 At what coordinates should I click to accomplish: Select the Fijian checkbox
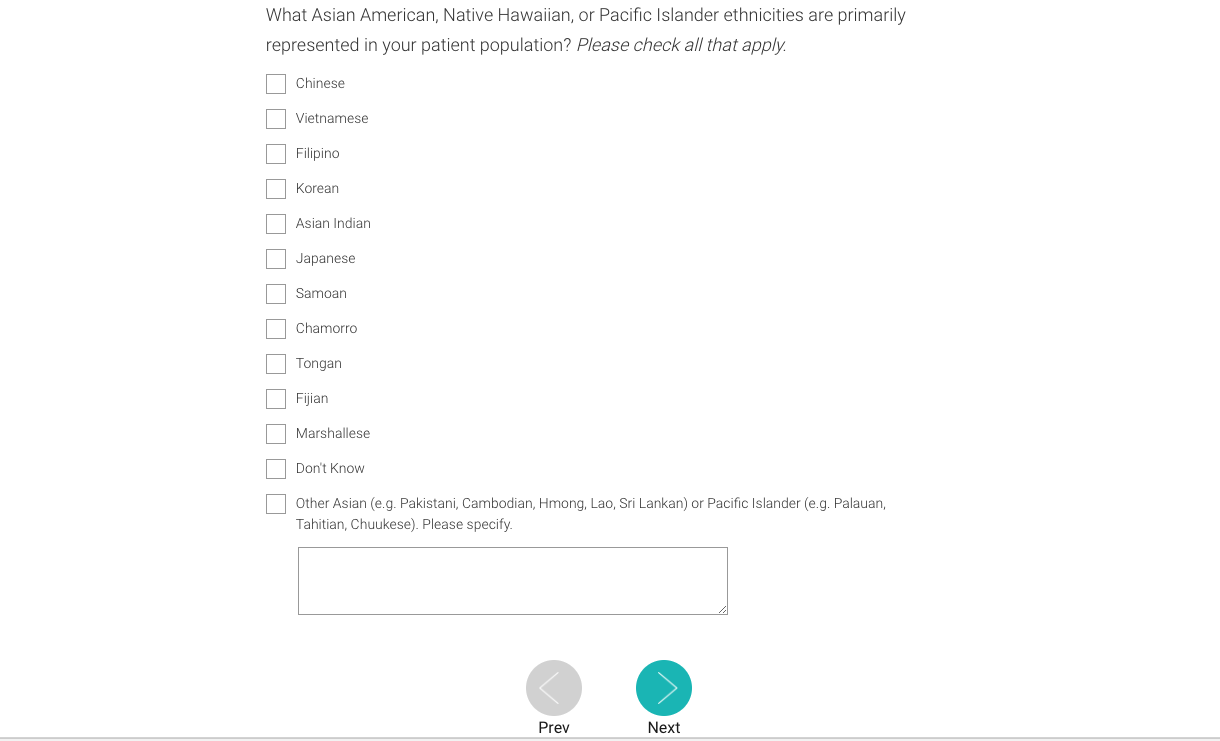pyautogui.click(x=276, y=399)
